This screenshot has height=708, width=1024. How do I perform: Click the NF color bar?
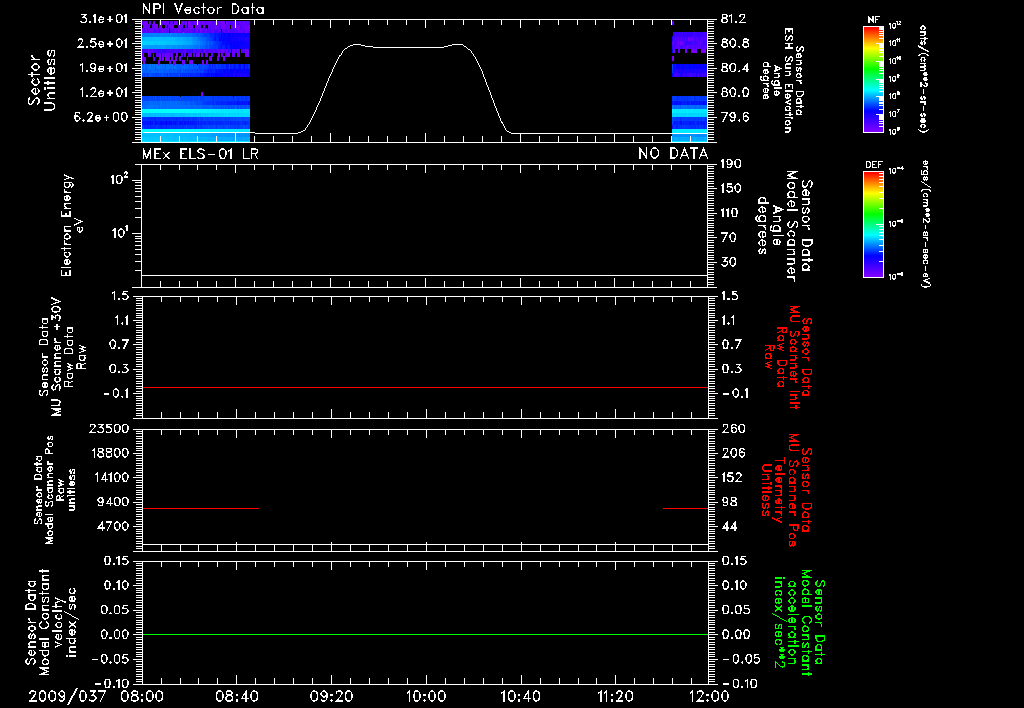[x=874, y=78]
